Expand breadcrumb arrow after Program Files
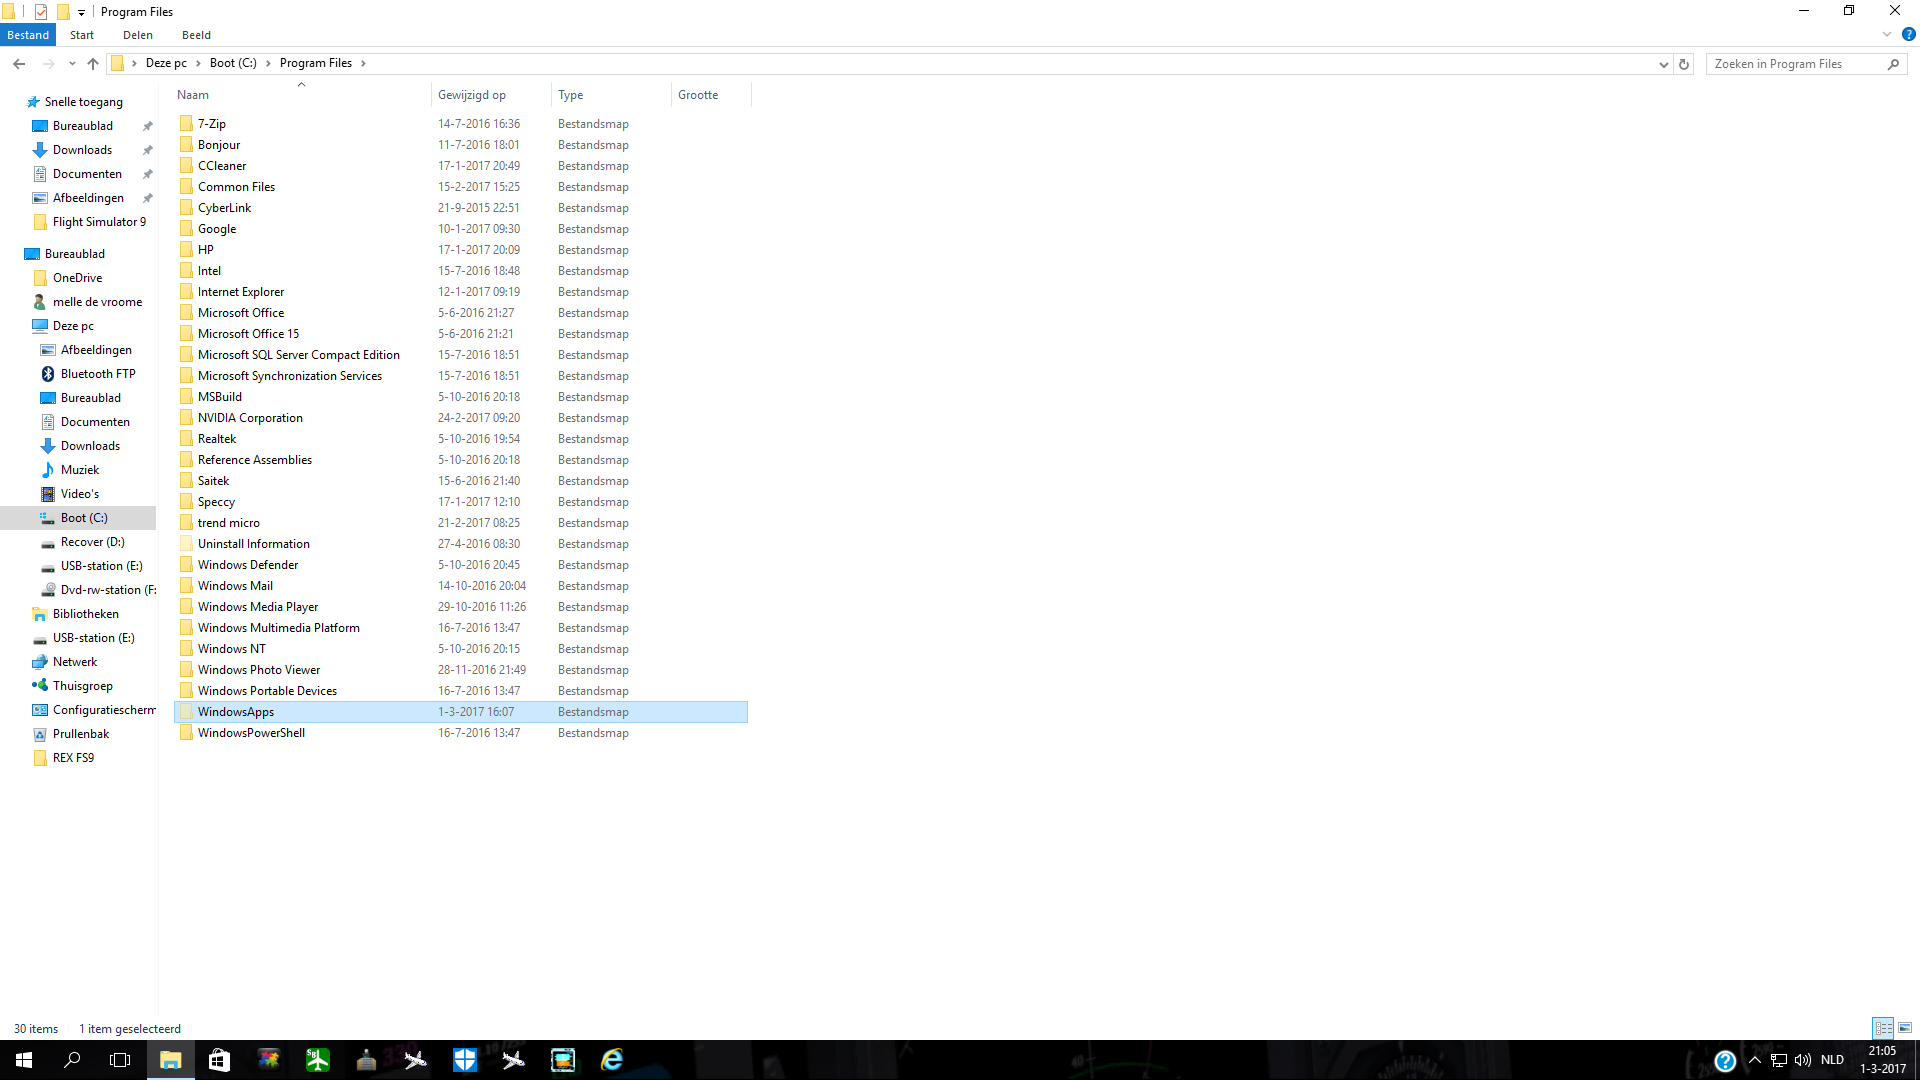Viewport: 1920px width, 1080px height. (363, 63)
